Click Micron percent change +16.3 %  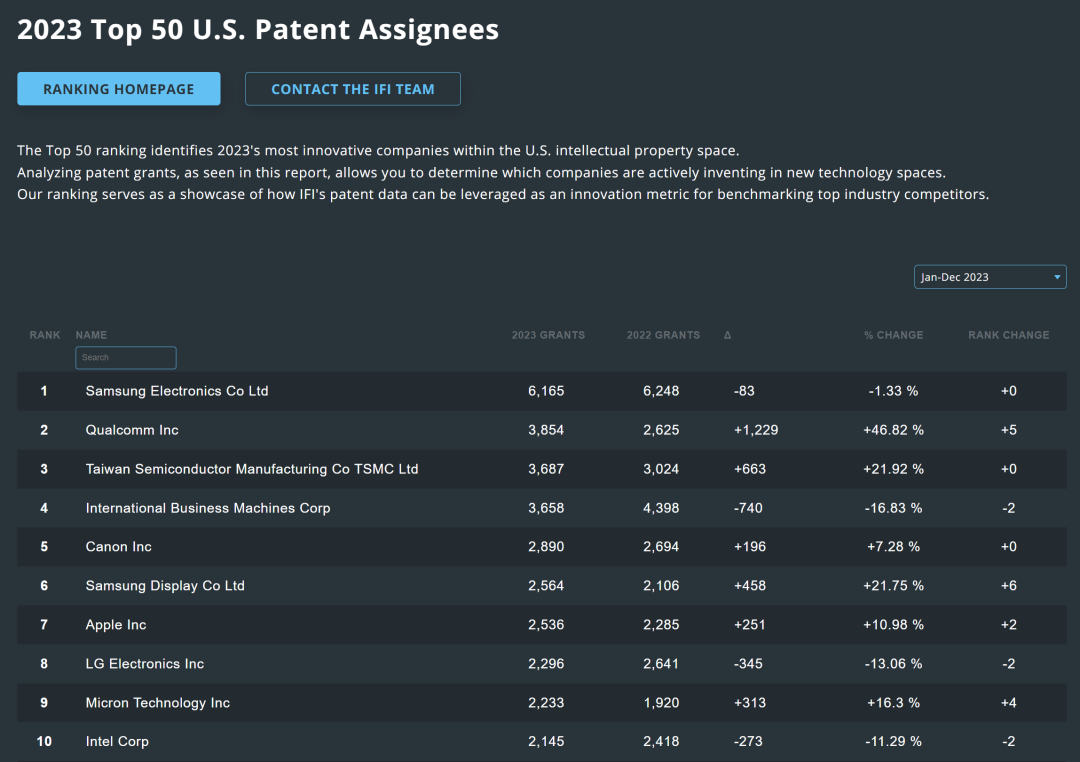coord(893,703)
